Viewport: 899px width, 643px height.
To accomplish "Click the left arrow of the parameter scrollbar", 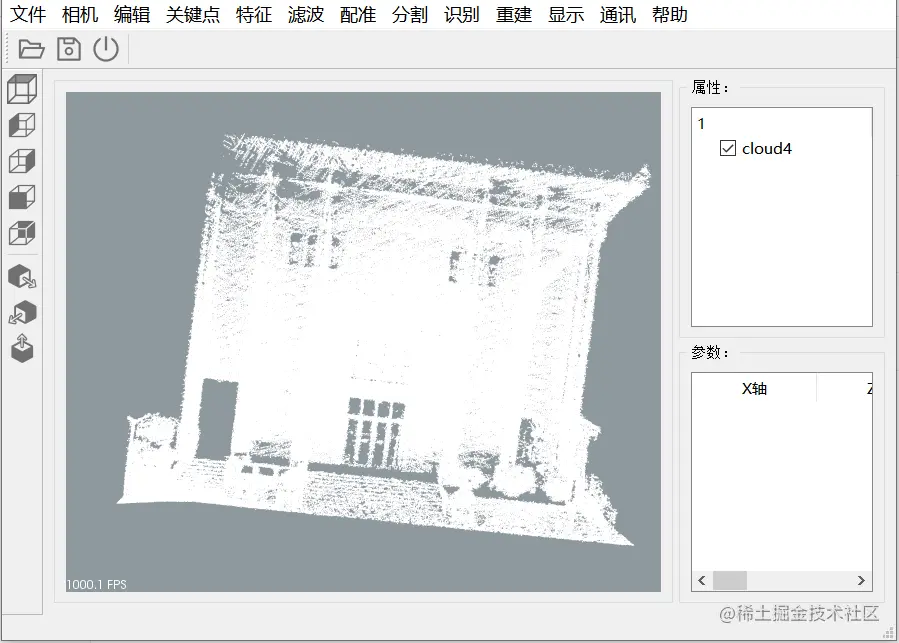I will 702,580.
